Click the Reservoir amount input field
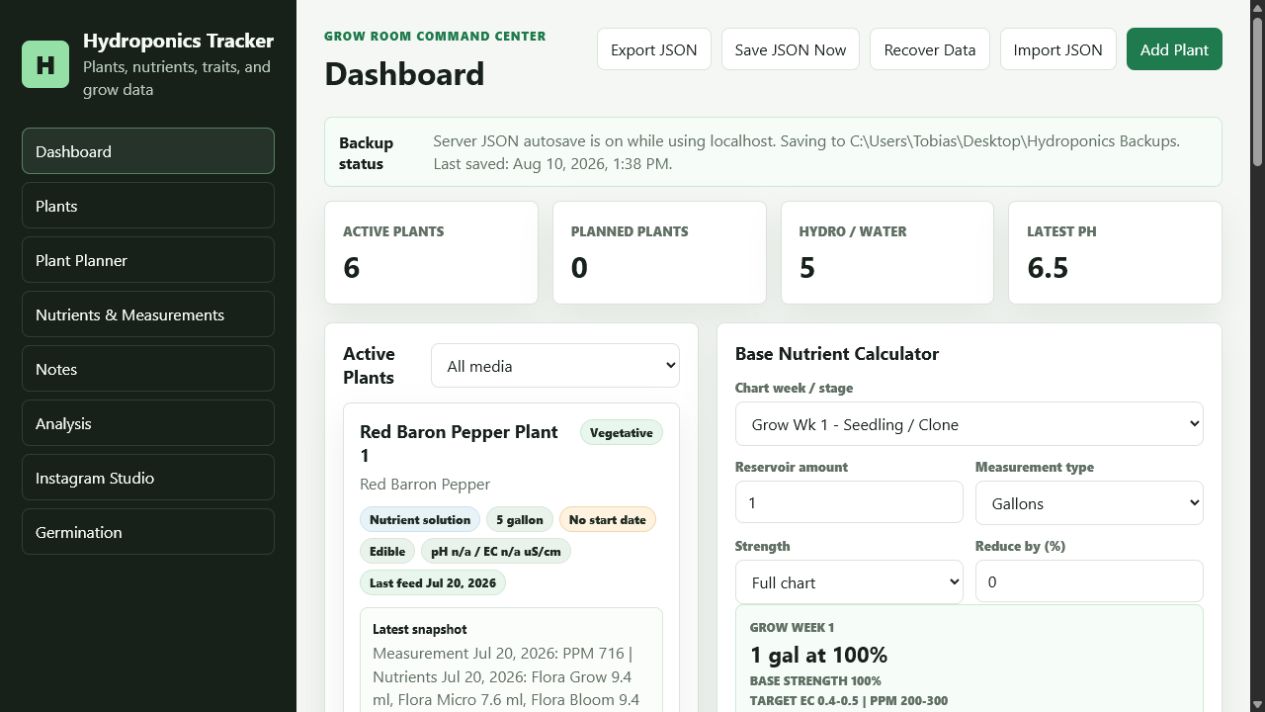Image resolution: width=1265 pixels, height=712 pixels. tap(849, 502)
